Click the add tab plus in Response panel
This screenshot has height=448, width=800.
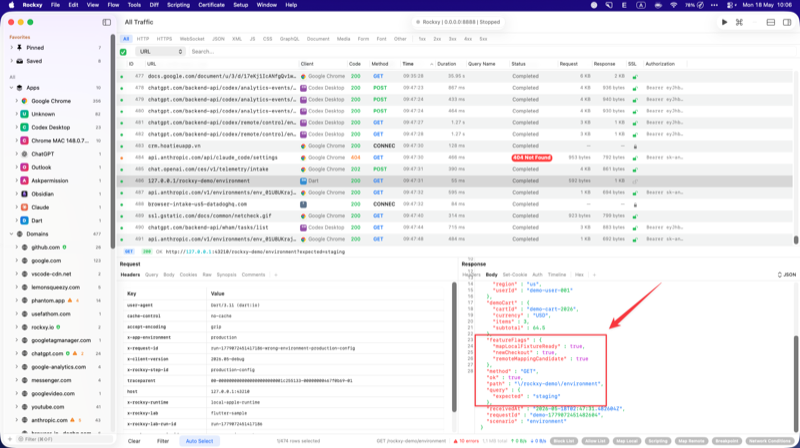(x=594, y=275)
